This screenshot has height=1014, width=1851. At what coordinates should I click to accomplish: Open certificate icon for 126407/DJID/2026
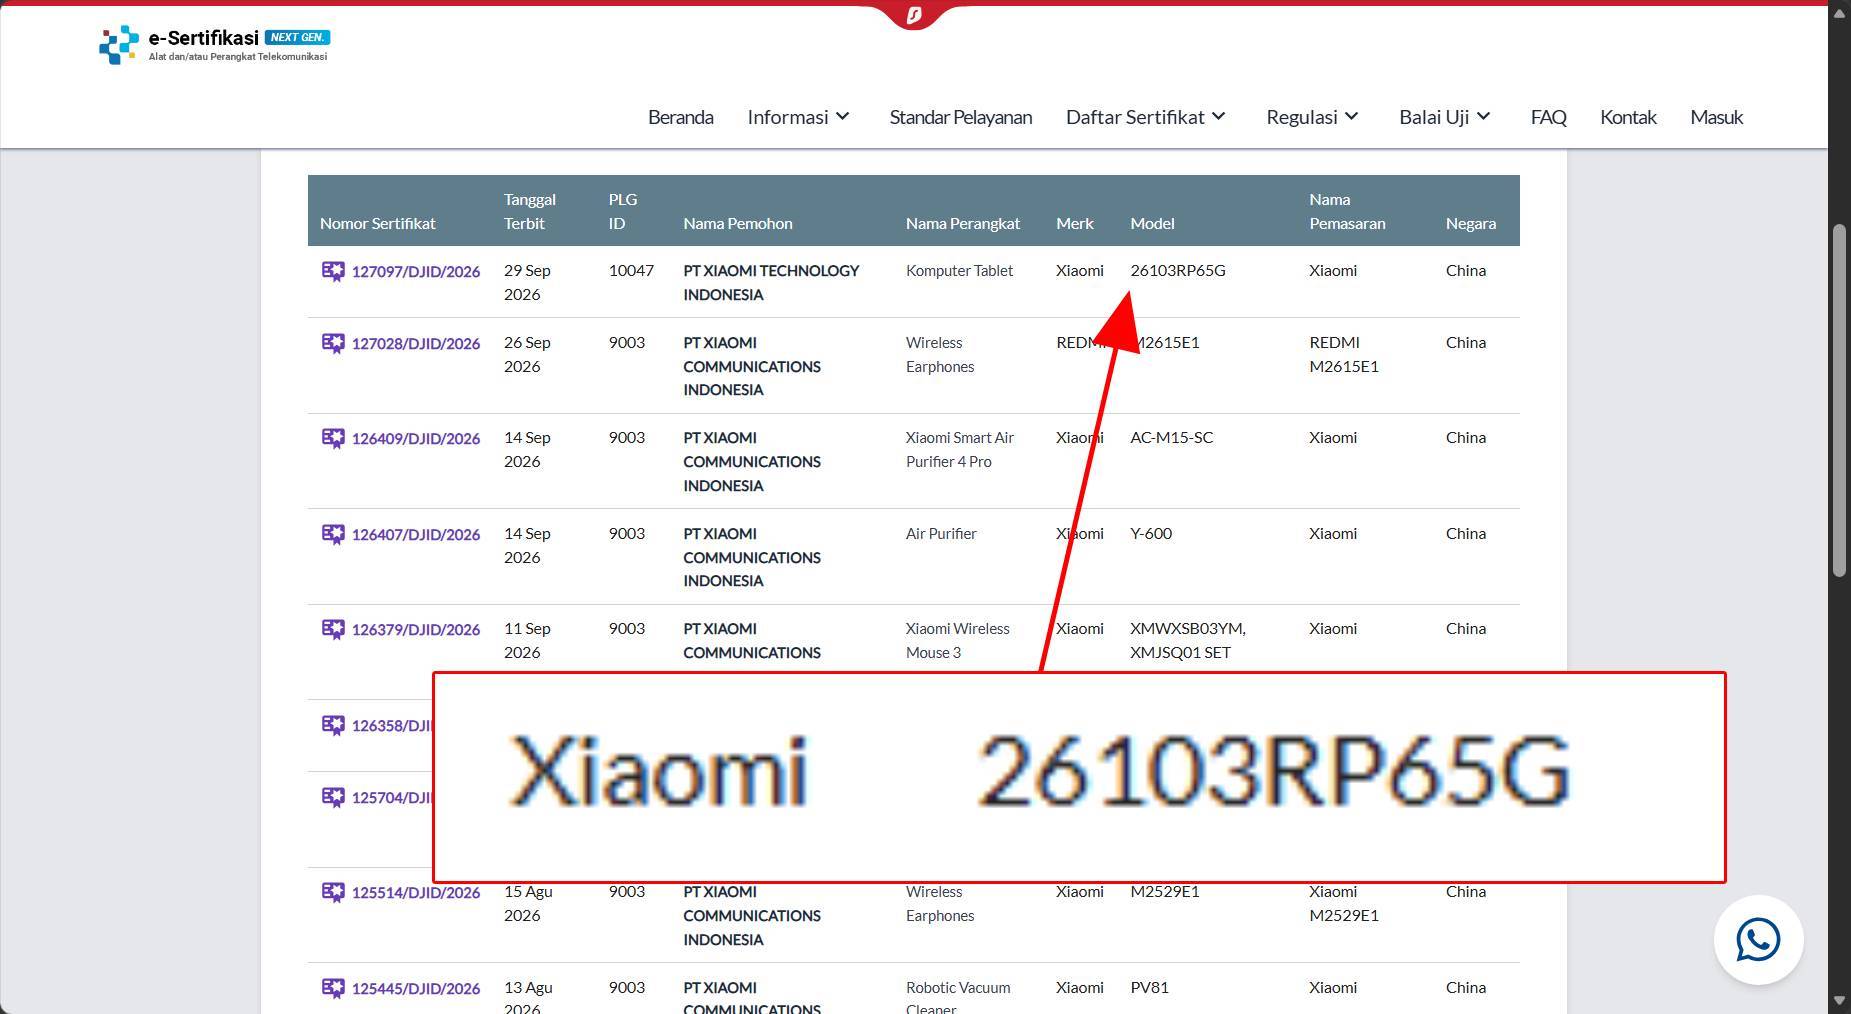click(333, 534)
